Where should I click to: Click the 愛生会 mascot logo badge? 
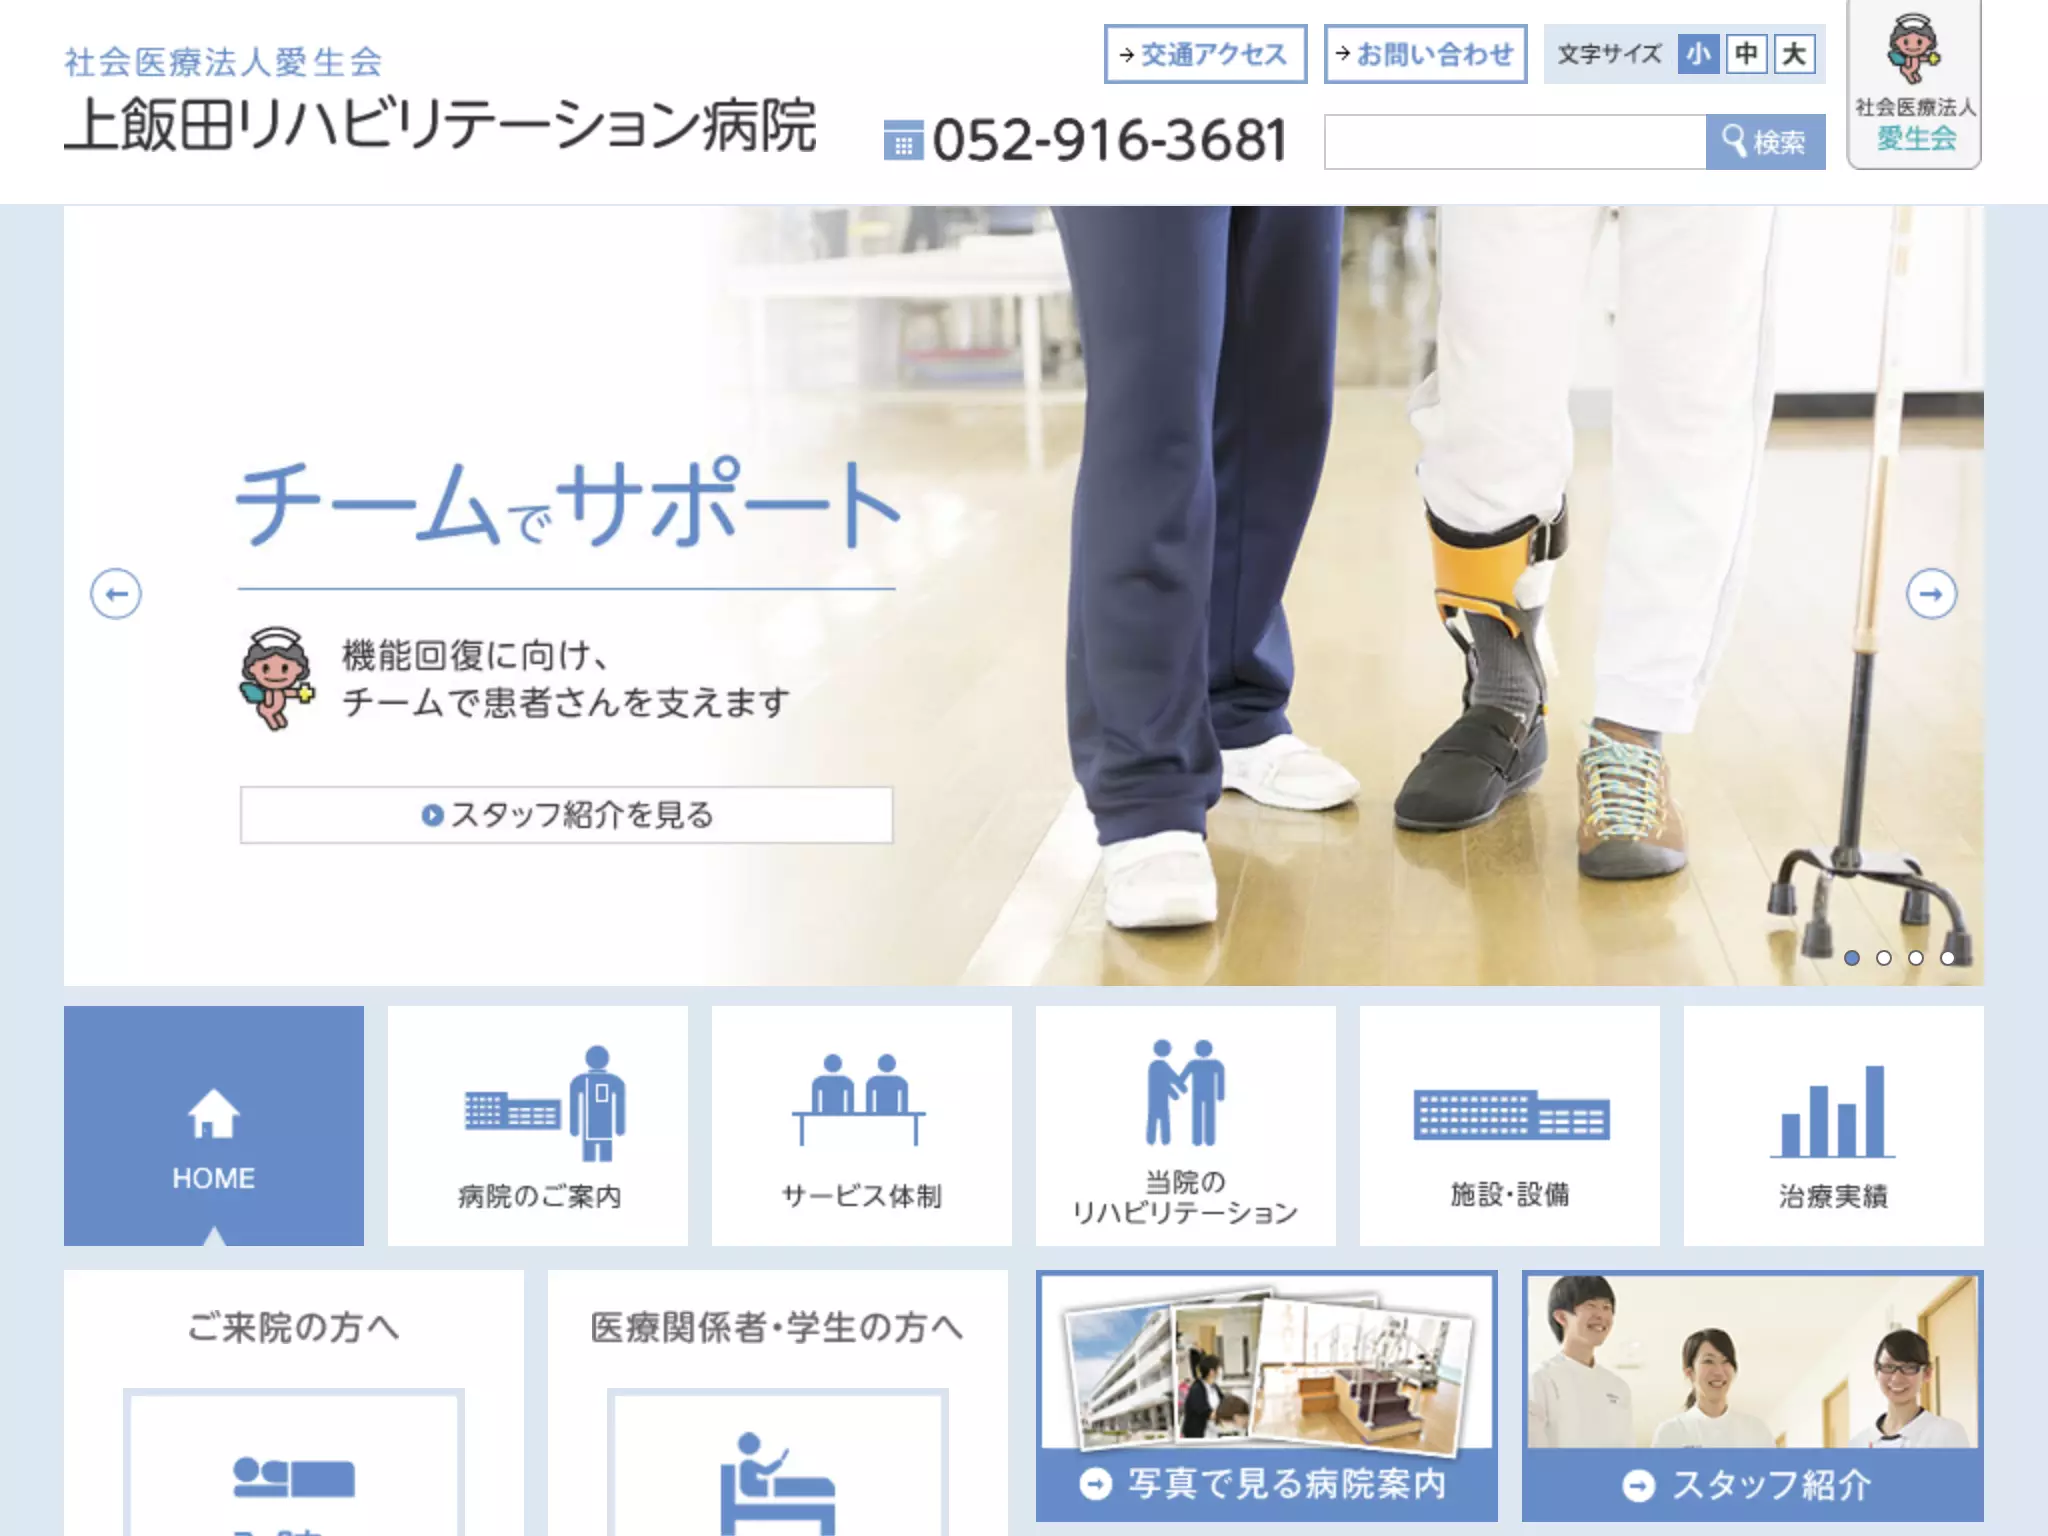click(x=1914, y=84)
